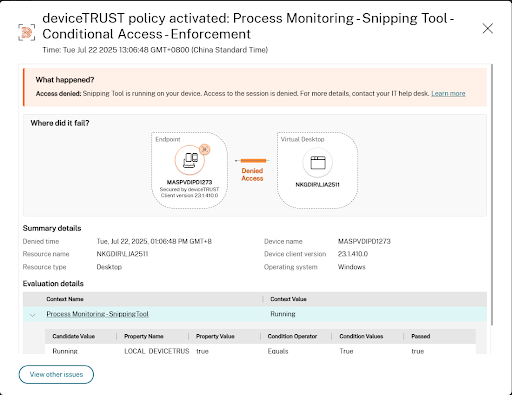The height and width of the screenshot is (395, 512).
Task: Click the Virtual Desktop window icon
Action: coord(318,163)
